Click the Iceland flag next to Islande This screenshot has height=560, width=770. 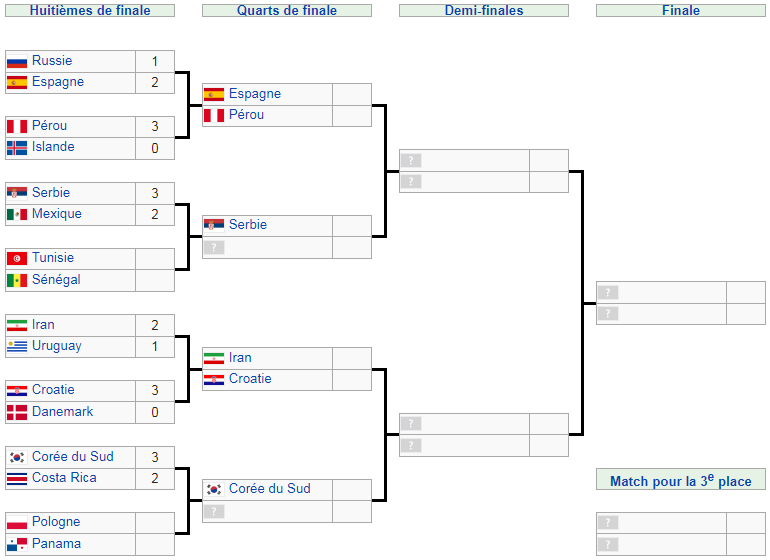click(x=17, y=148)
